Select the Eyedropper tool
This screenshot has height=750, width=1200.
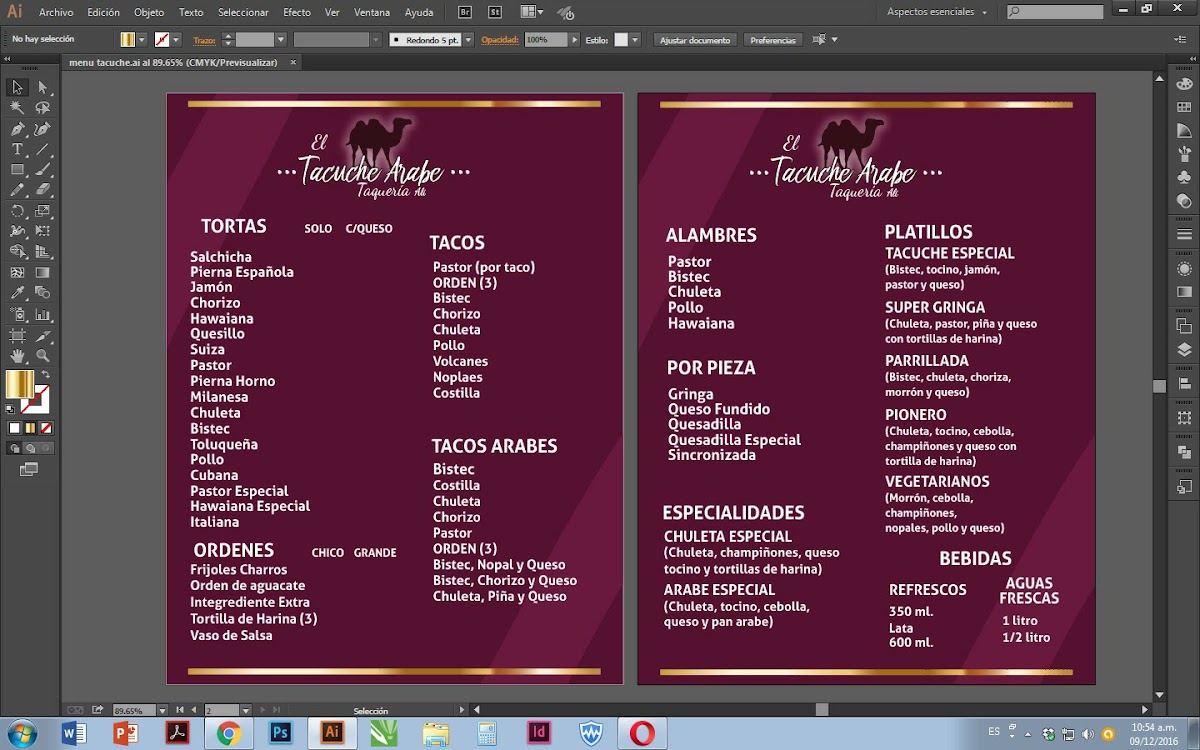[x=17, y=293]
